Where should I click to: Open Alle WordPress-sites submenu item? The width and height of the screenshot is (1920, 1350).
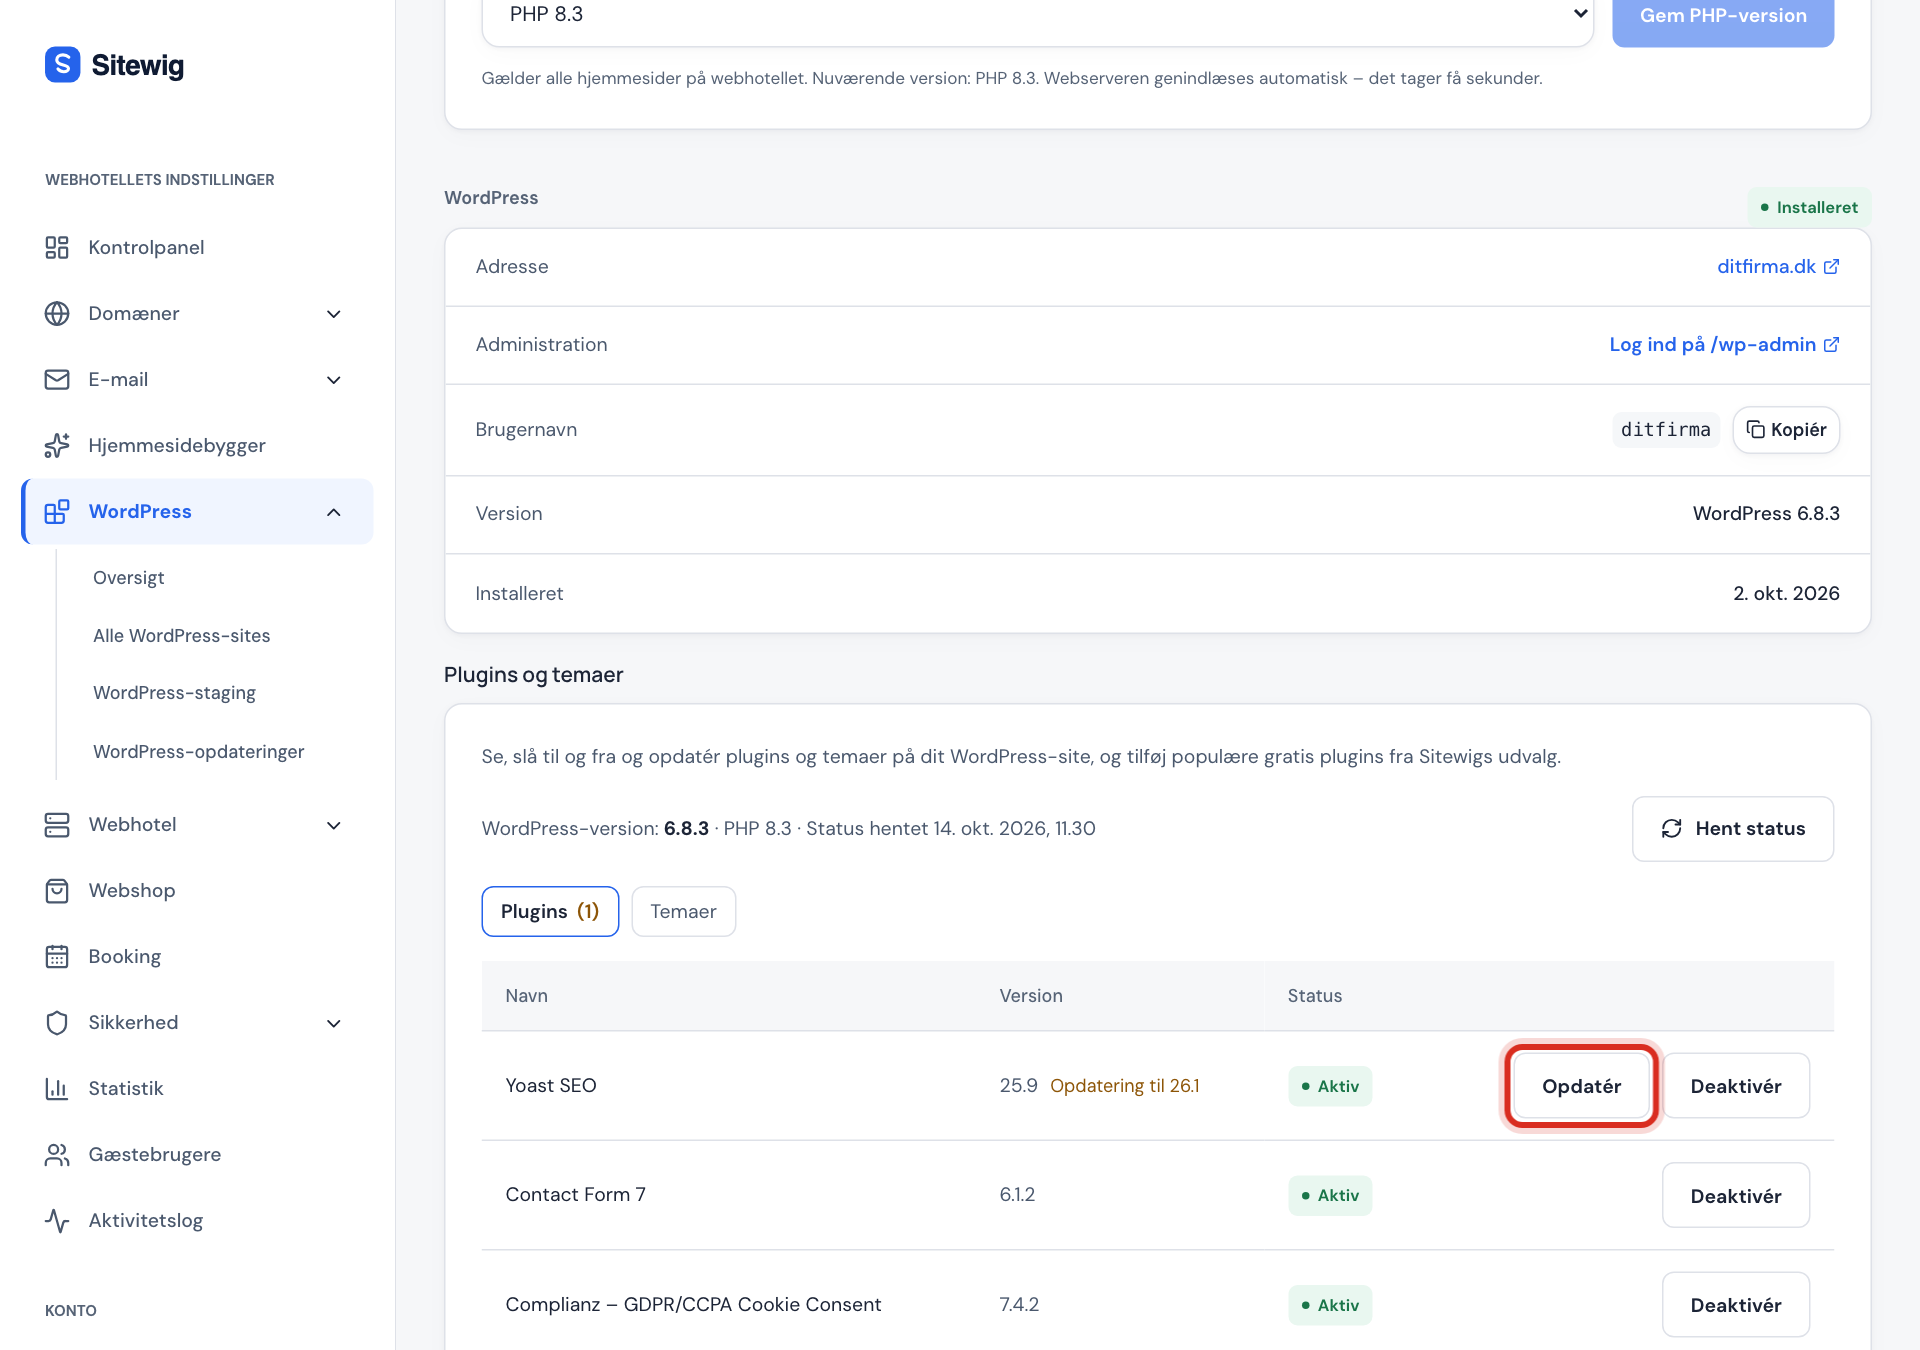pyautogui.click(x=182, y=635)
